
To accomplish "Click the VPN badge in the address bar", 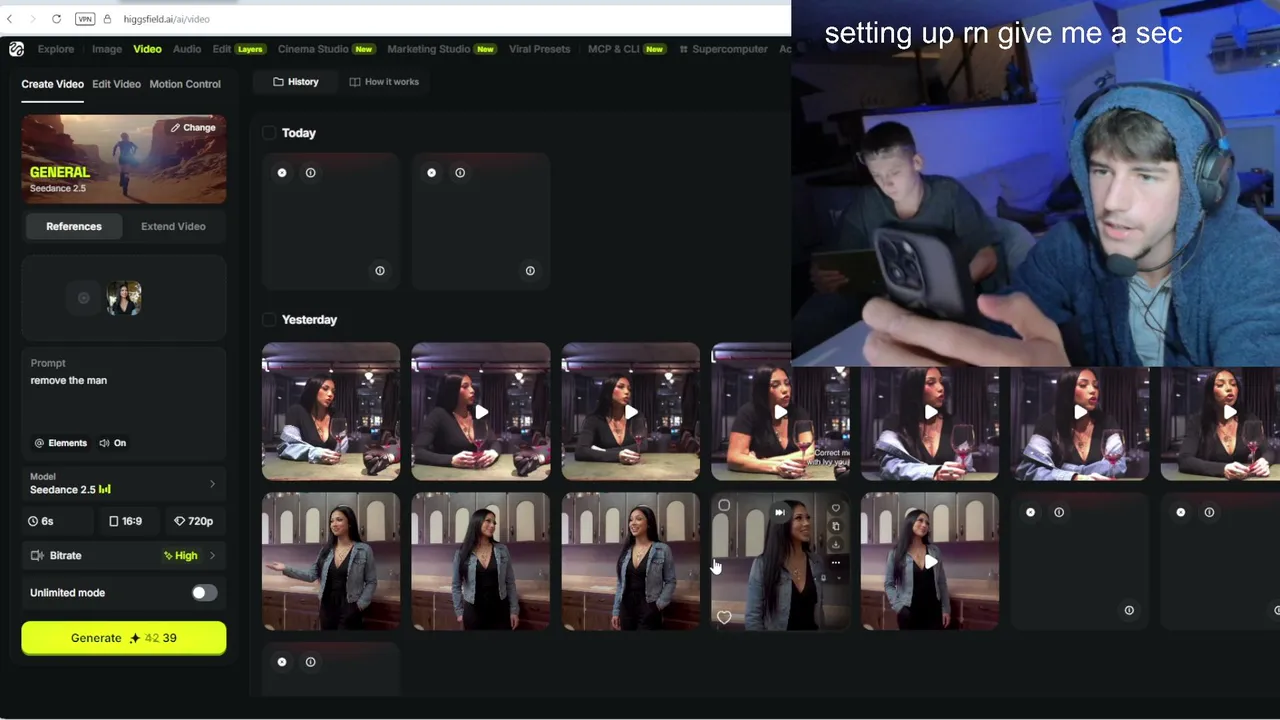I will (x=85, y=19).
